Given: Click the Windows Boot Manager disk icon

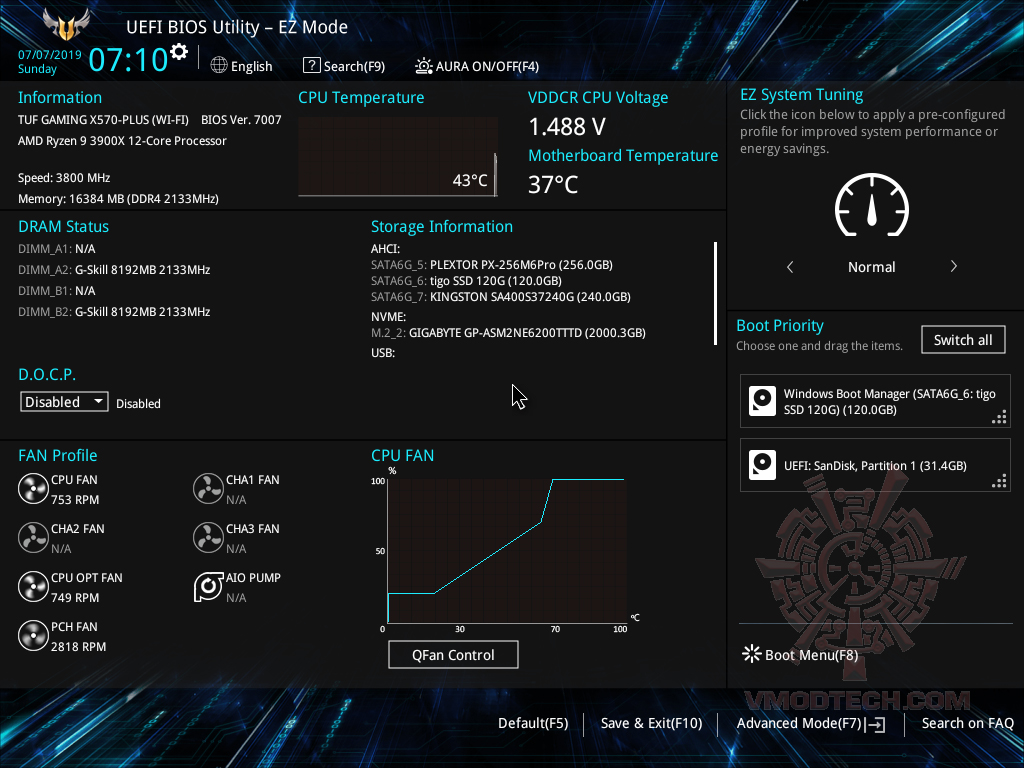Looking at the screenshot, I should tap(762, 401).
